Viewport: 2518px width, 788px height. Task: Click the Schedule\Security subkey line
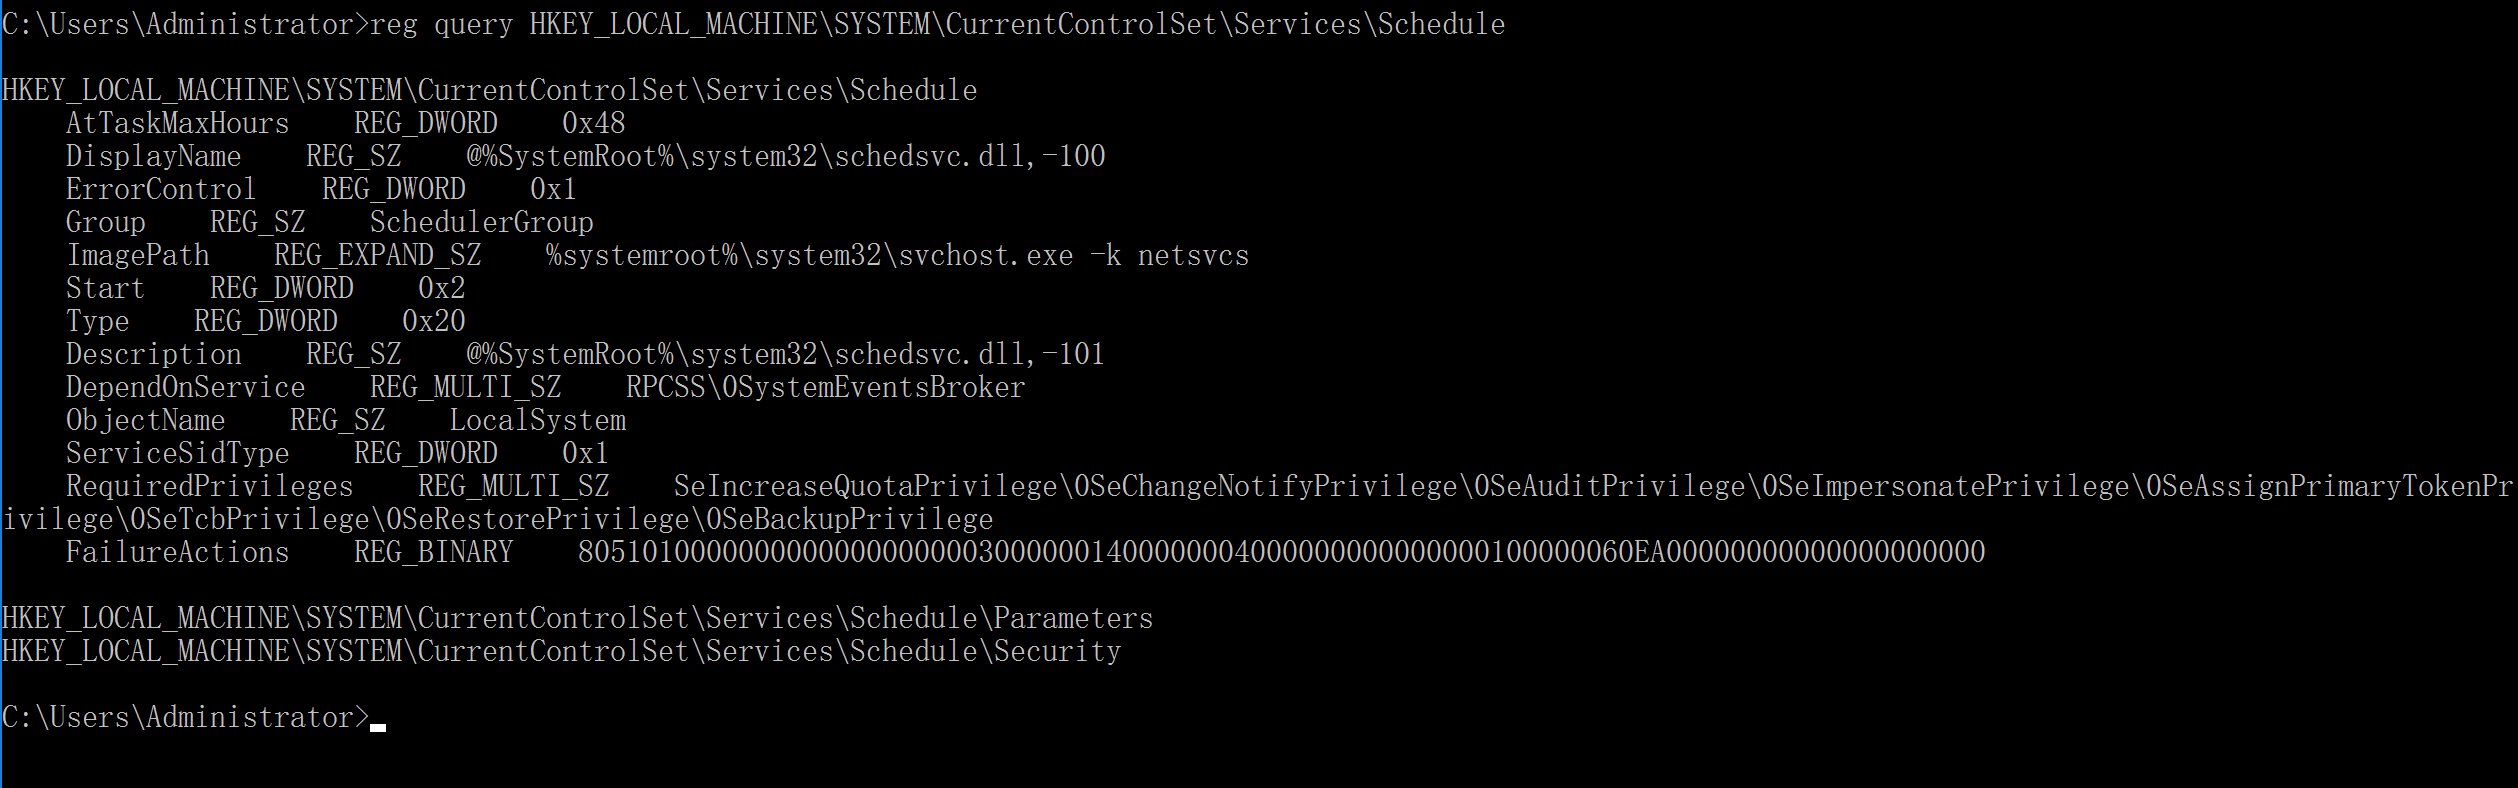click(561, 652)
